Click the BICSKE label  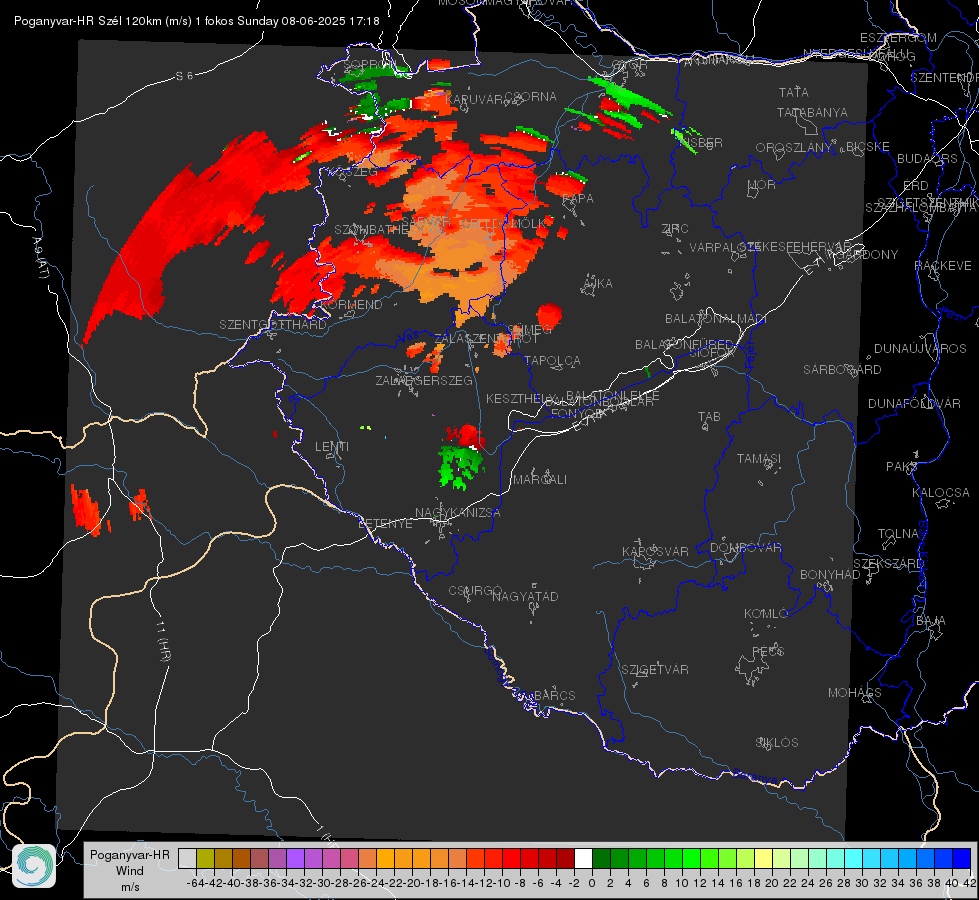[x=867, y=146]
